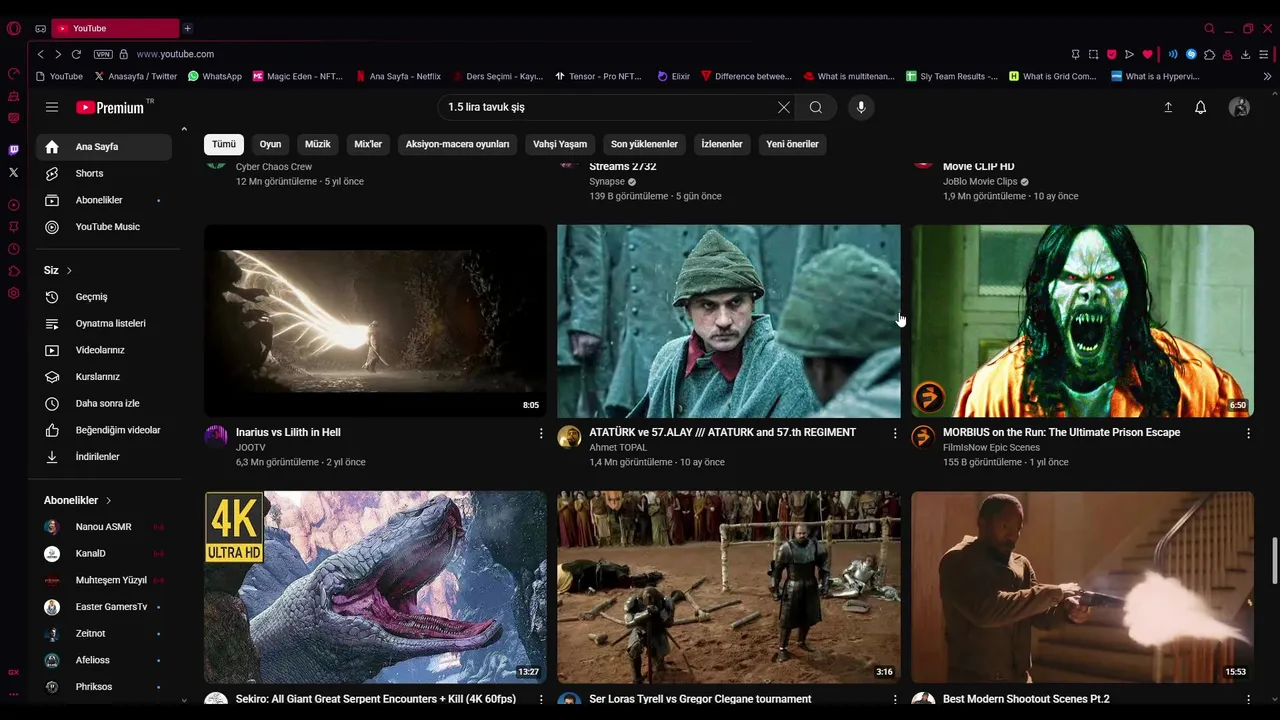Open more options for ATATÜRK ve 57.ALAY video

point(895,433)
